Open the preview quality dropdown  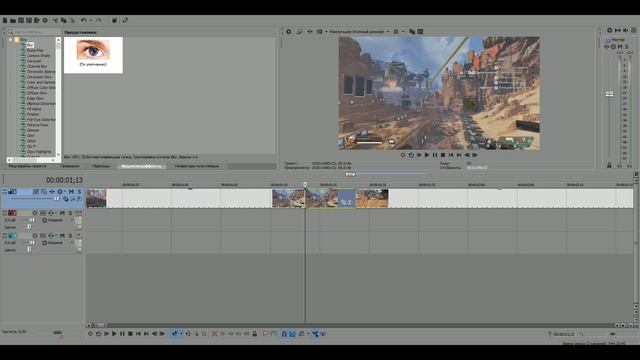359,31
